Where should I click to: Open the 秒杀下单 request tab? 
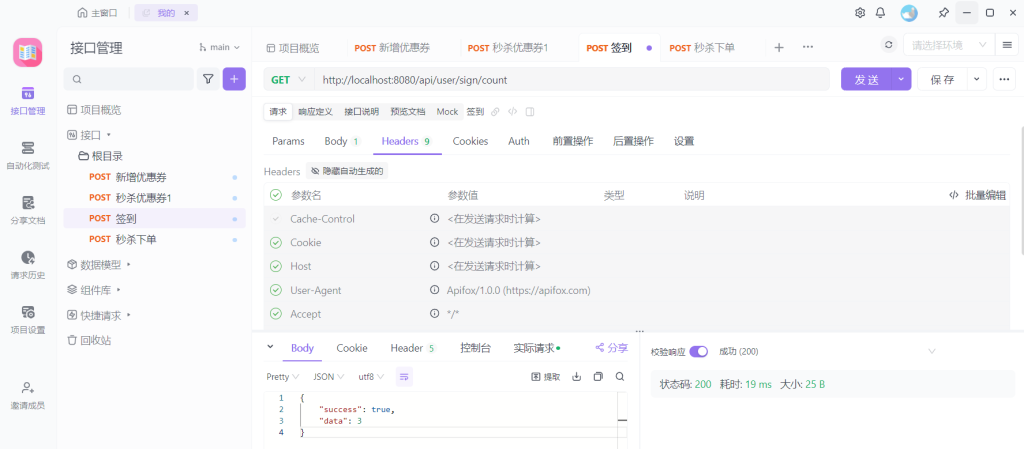pyautogui.click(x=702, y=47)
